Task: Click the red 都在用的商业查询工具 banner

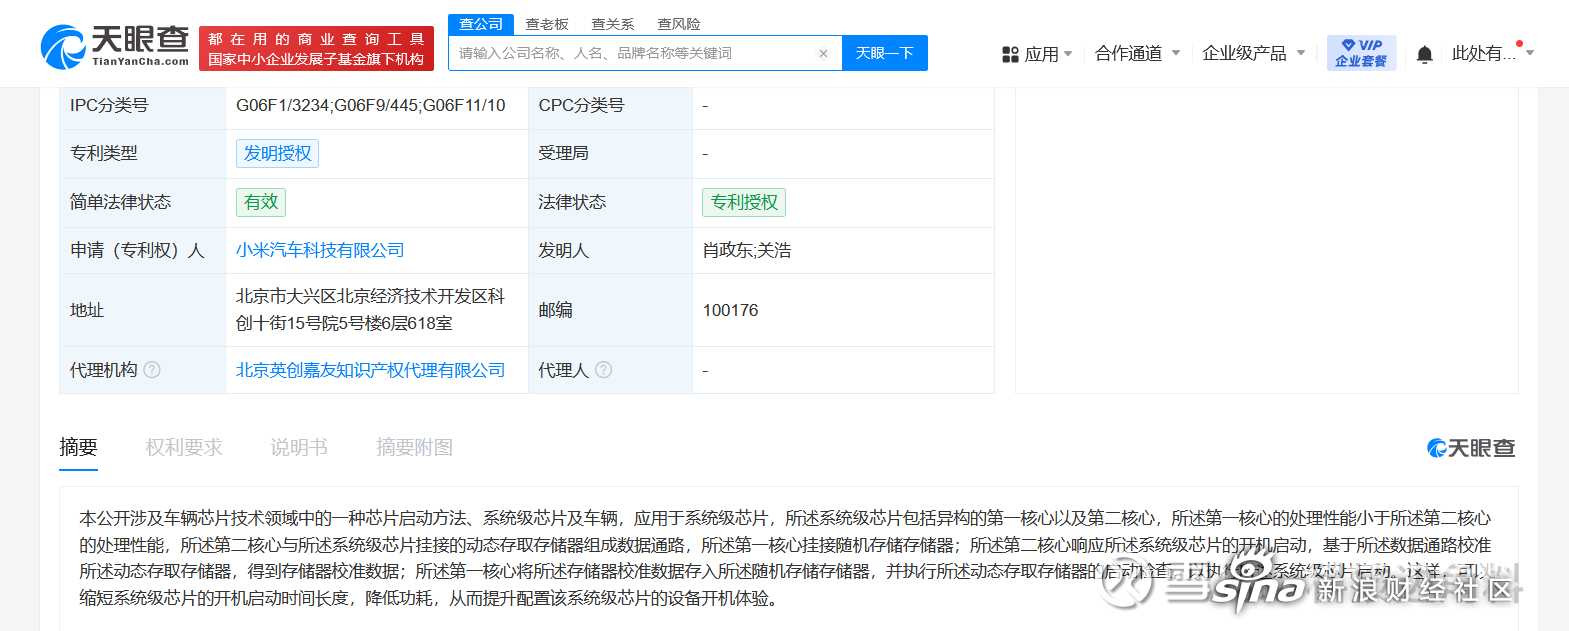Action: coord(316,49)
